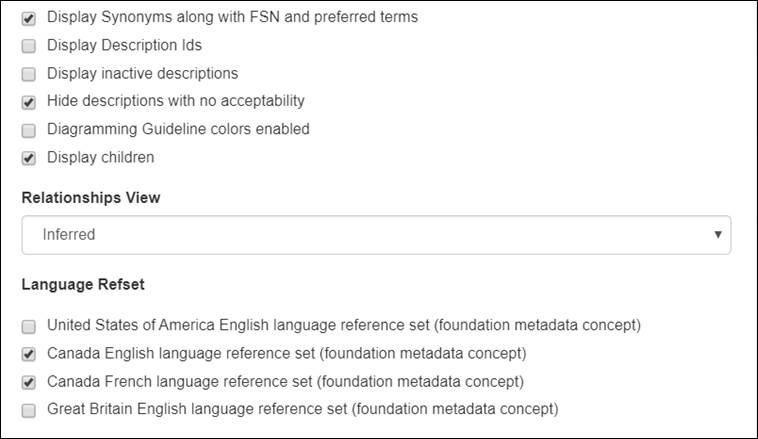This screenshot has height=439, width=758.
Task: Enable Diagramming Guideline colors checkbox
Action: pyautogui.click(x=29, y=130)
